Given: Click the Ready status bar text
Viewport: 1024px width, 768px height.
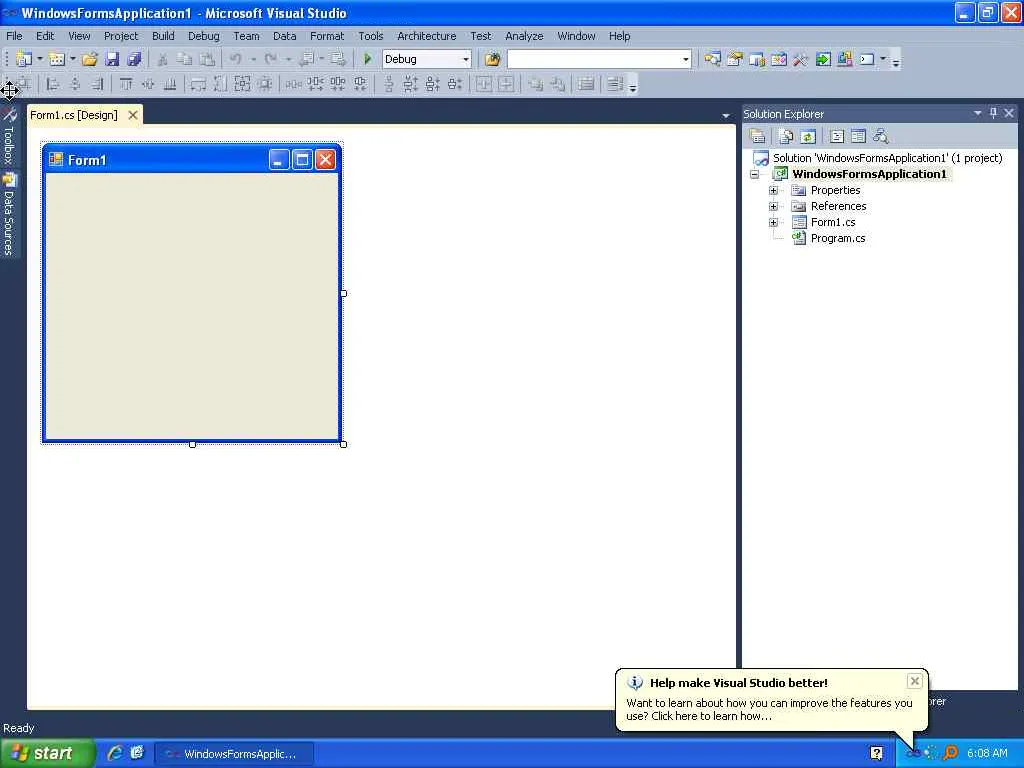Looking at the screenshot, I should (x=18, y=728).
